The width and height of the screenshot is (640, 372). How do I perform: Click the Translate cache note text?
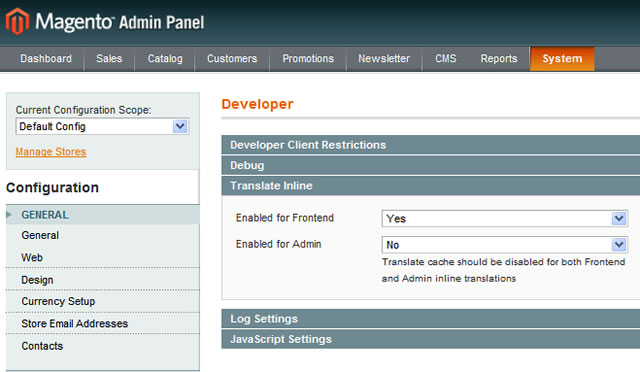pyautogui.click(x=503, y=270)
